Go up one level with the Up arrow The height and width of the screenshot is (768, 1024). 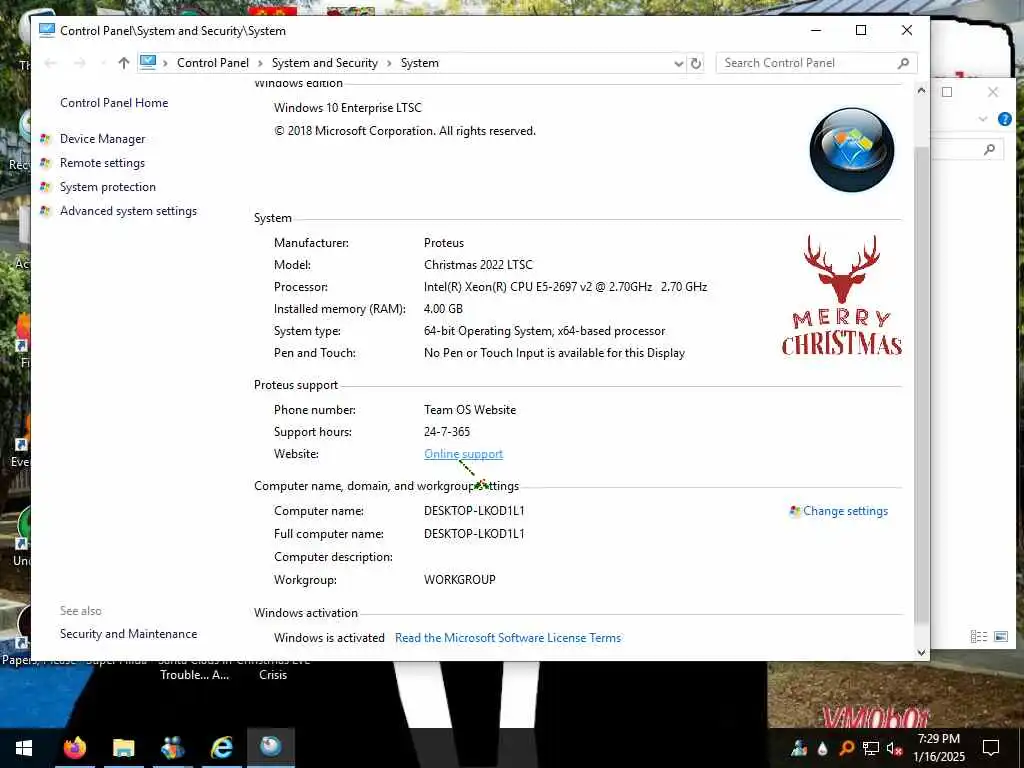pyautogui.click(x=123, y=63)
